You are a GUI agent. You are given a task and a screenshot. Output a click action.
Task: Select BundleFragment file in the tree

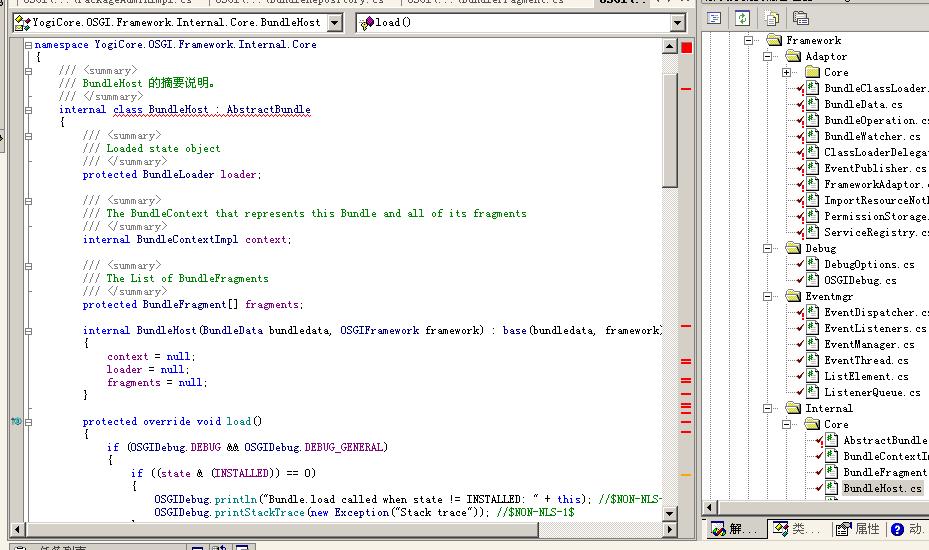885,472
